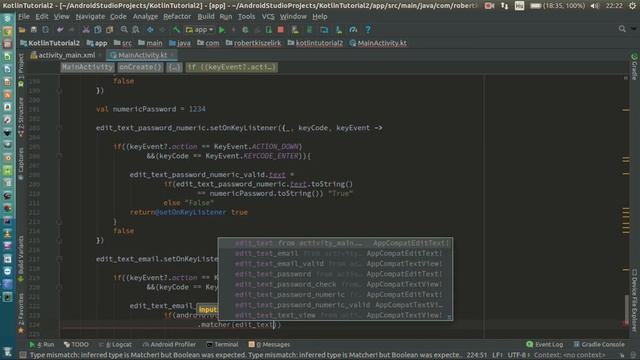Open the VCS menu
Screen dimensions: 640x360
pos(268,17)
